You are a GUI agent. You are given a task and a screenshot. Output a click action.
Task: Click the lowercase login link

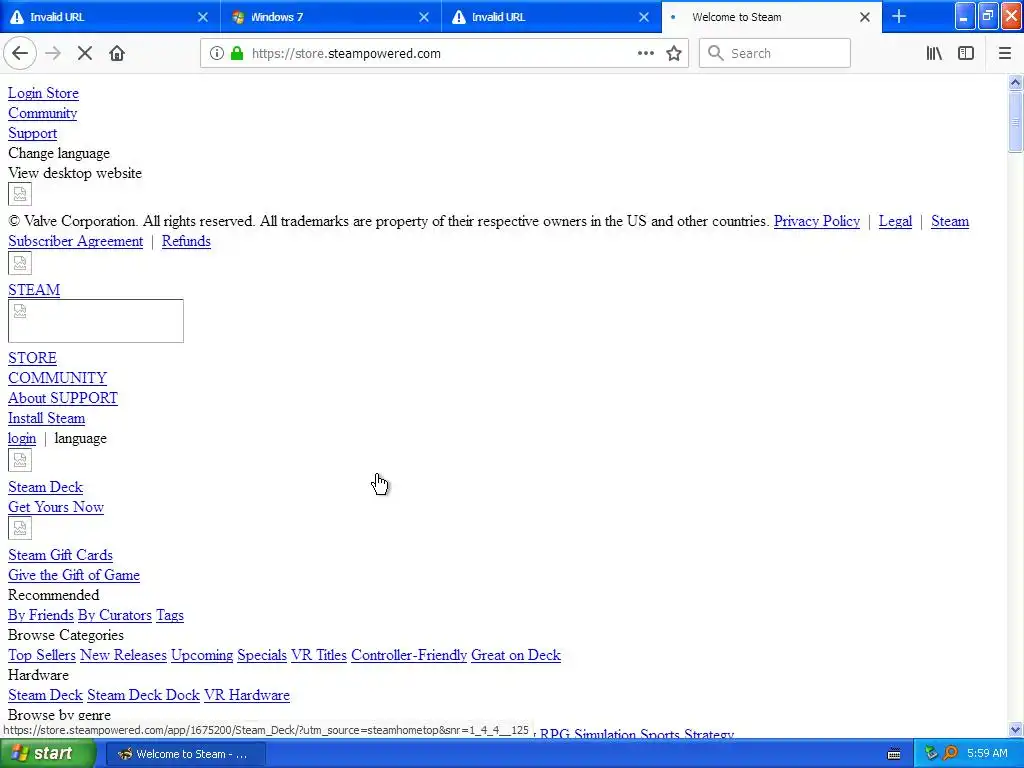tap(22, 438)
